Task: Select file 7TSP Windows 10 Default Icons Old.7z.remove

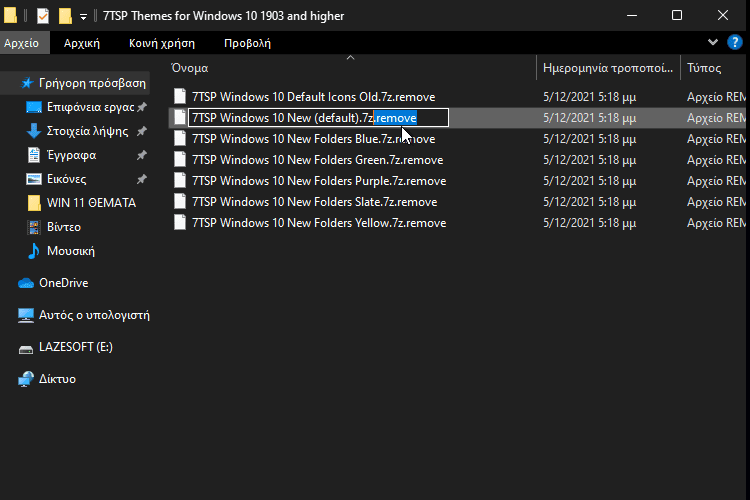Action: click(314, 97)
